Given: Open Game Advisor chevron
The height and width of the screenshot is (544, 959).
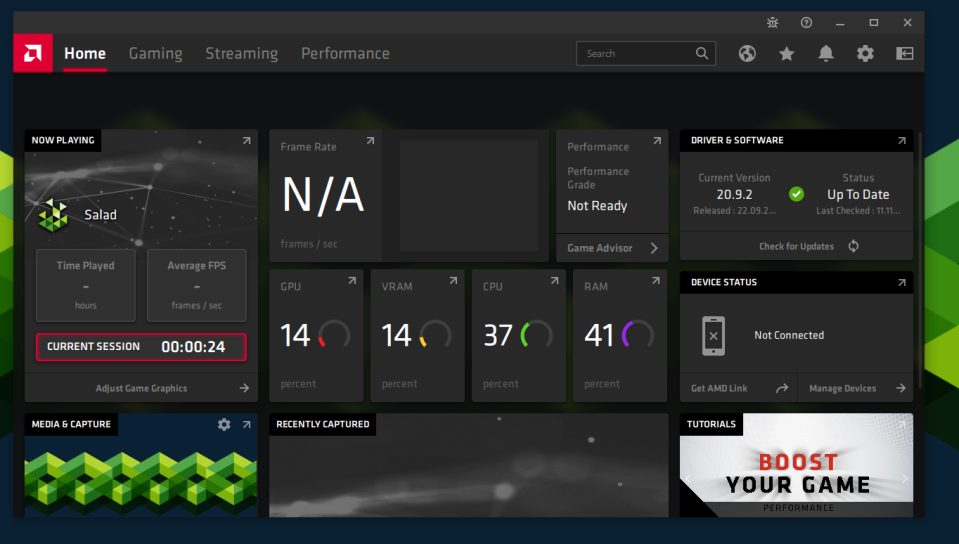Looking at the screenshot, I should (x=654, y=248).
